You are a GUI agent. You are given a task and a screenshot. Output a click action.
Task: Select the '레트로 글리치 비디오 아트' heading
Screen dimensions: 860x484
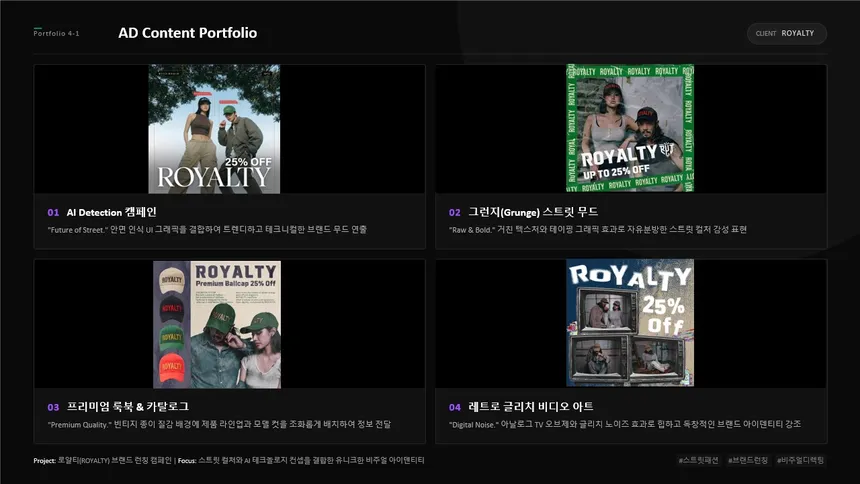click(530, 407)
